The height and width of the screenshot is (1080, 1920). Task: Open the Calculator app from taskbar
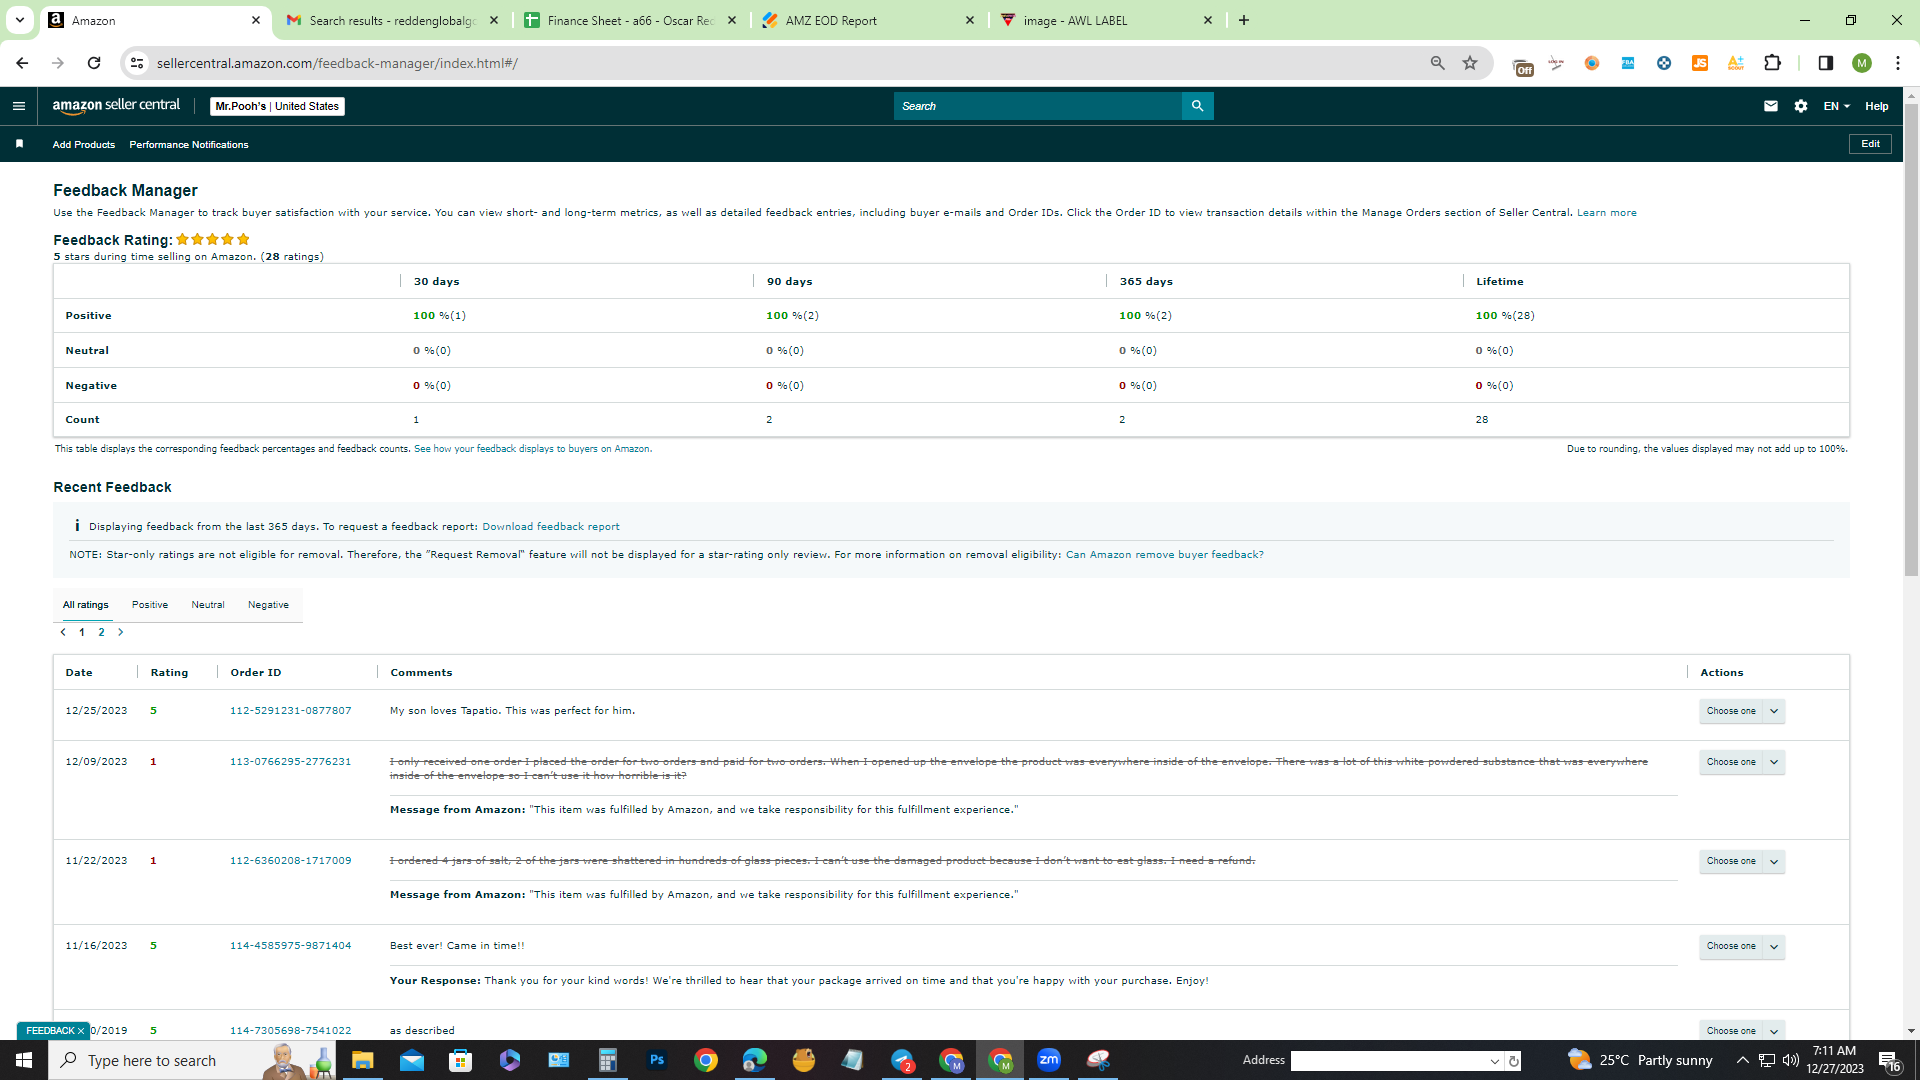click(607, 1060)
